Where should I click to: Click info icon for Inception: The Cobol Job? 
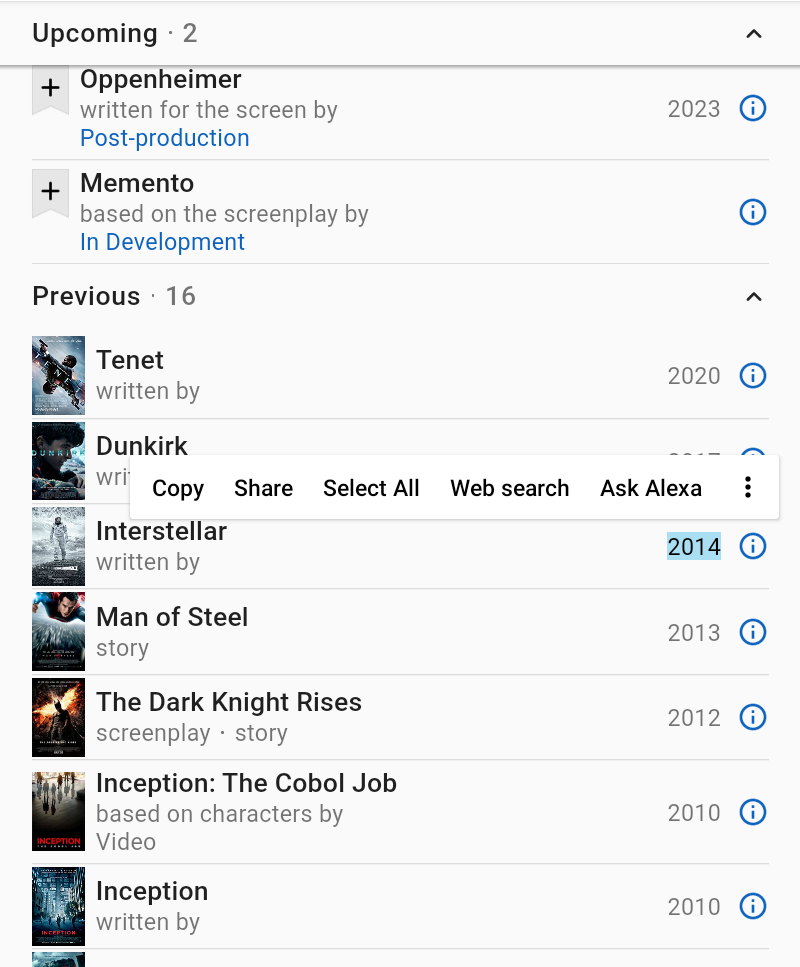click(752, 812)
